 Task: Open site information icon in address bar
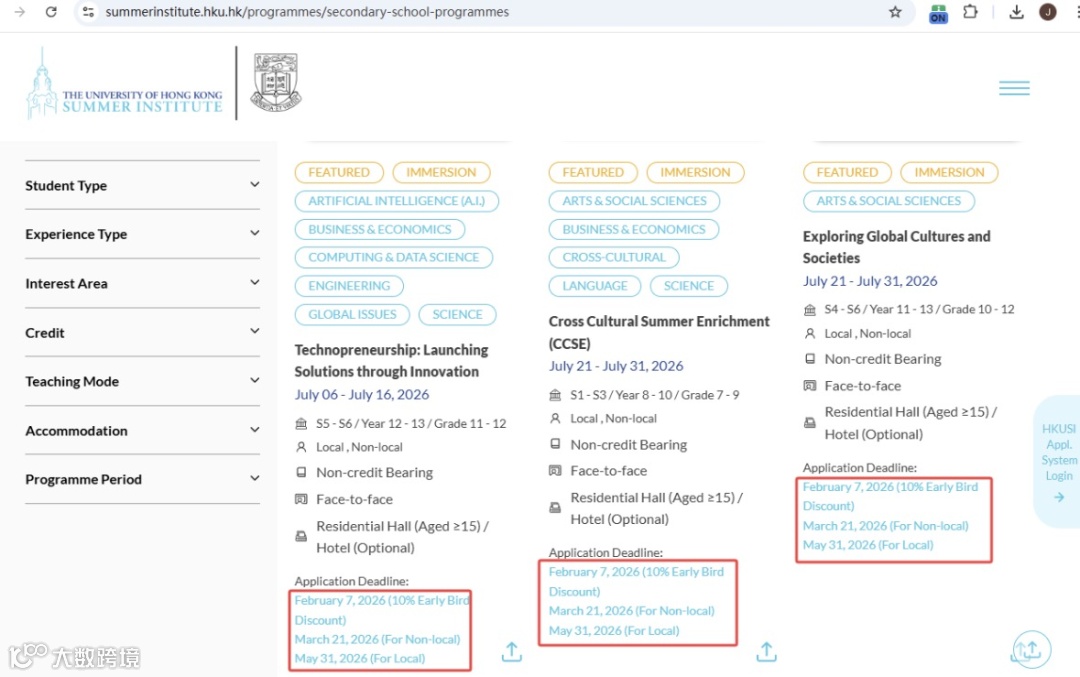pos(88,12)
